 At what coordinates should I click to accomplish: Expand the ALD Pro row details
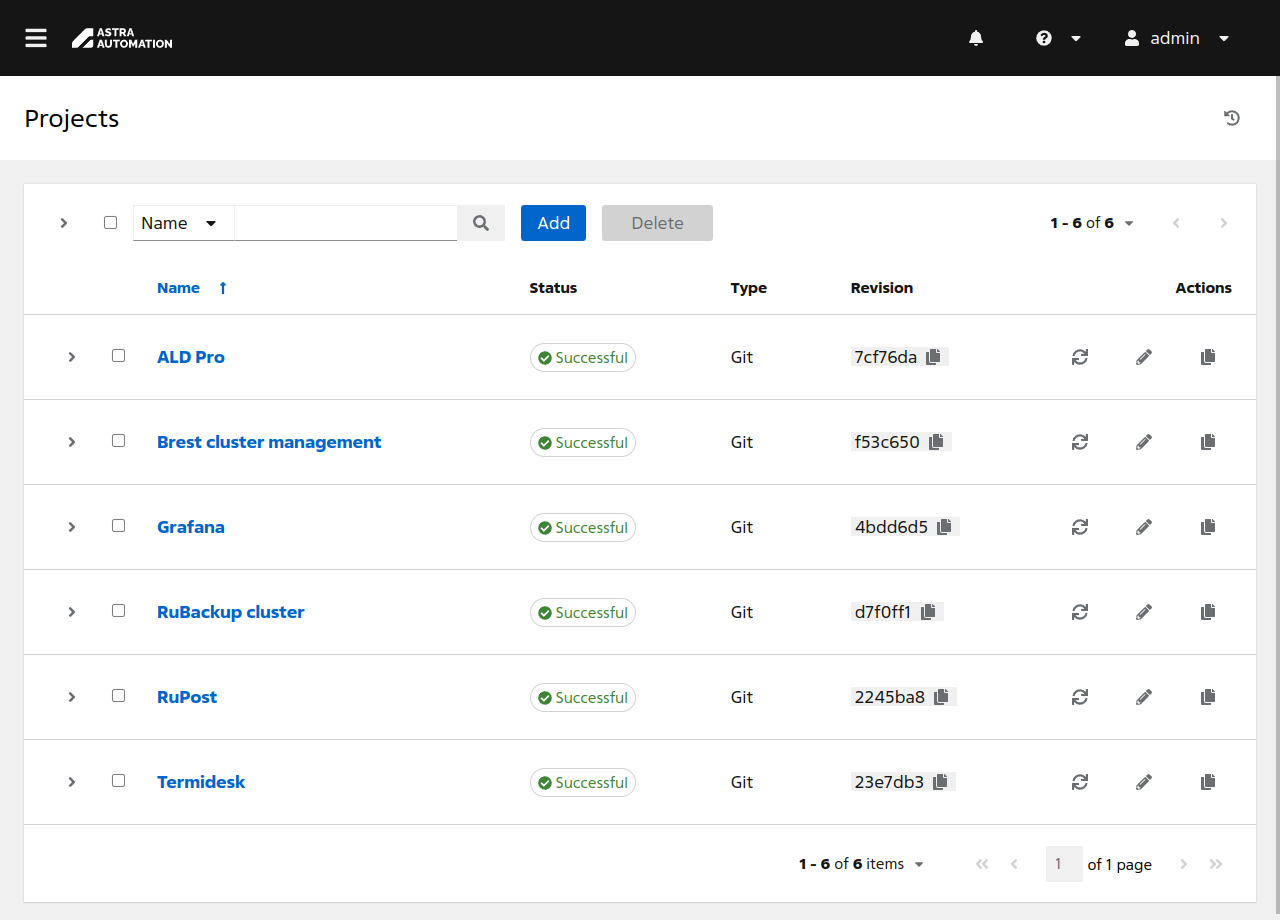(x=72, y=357)
